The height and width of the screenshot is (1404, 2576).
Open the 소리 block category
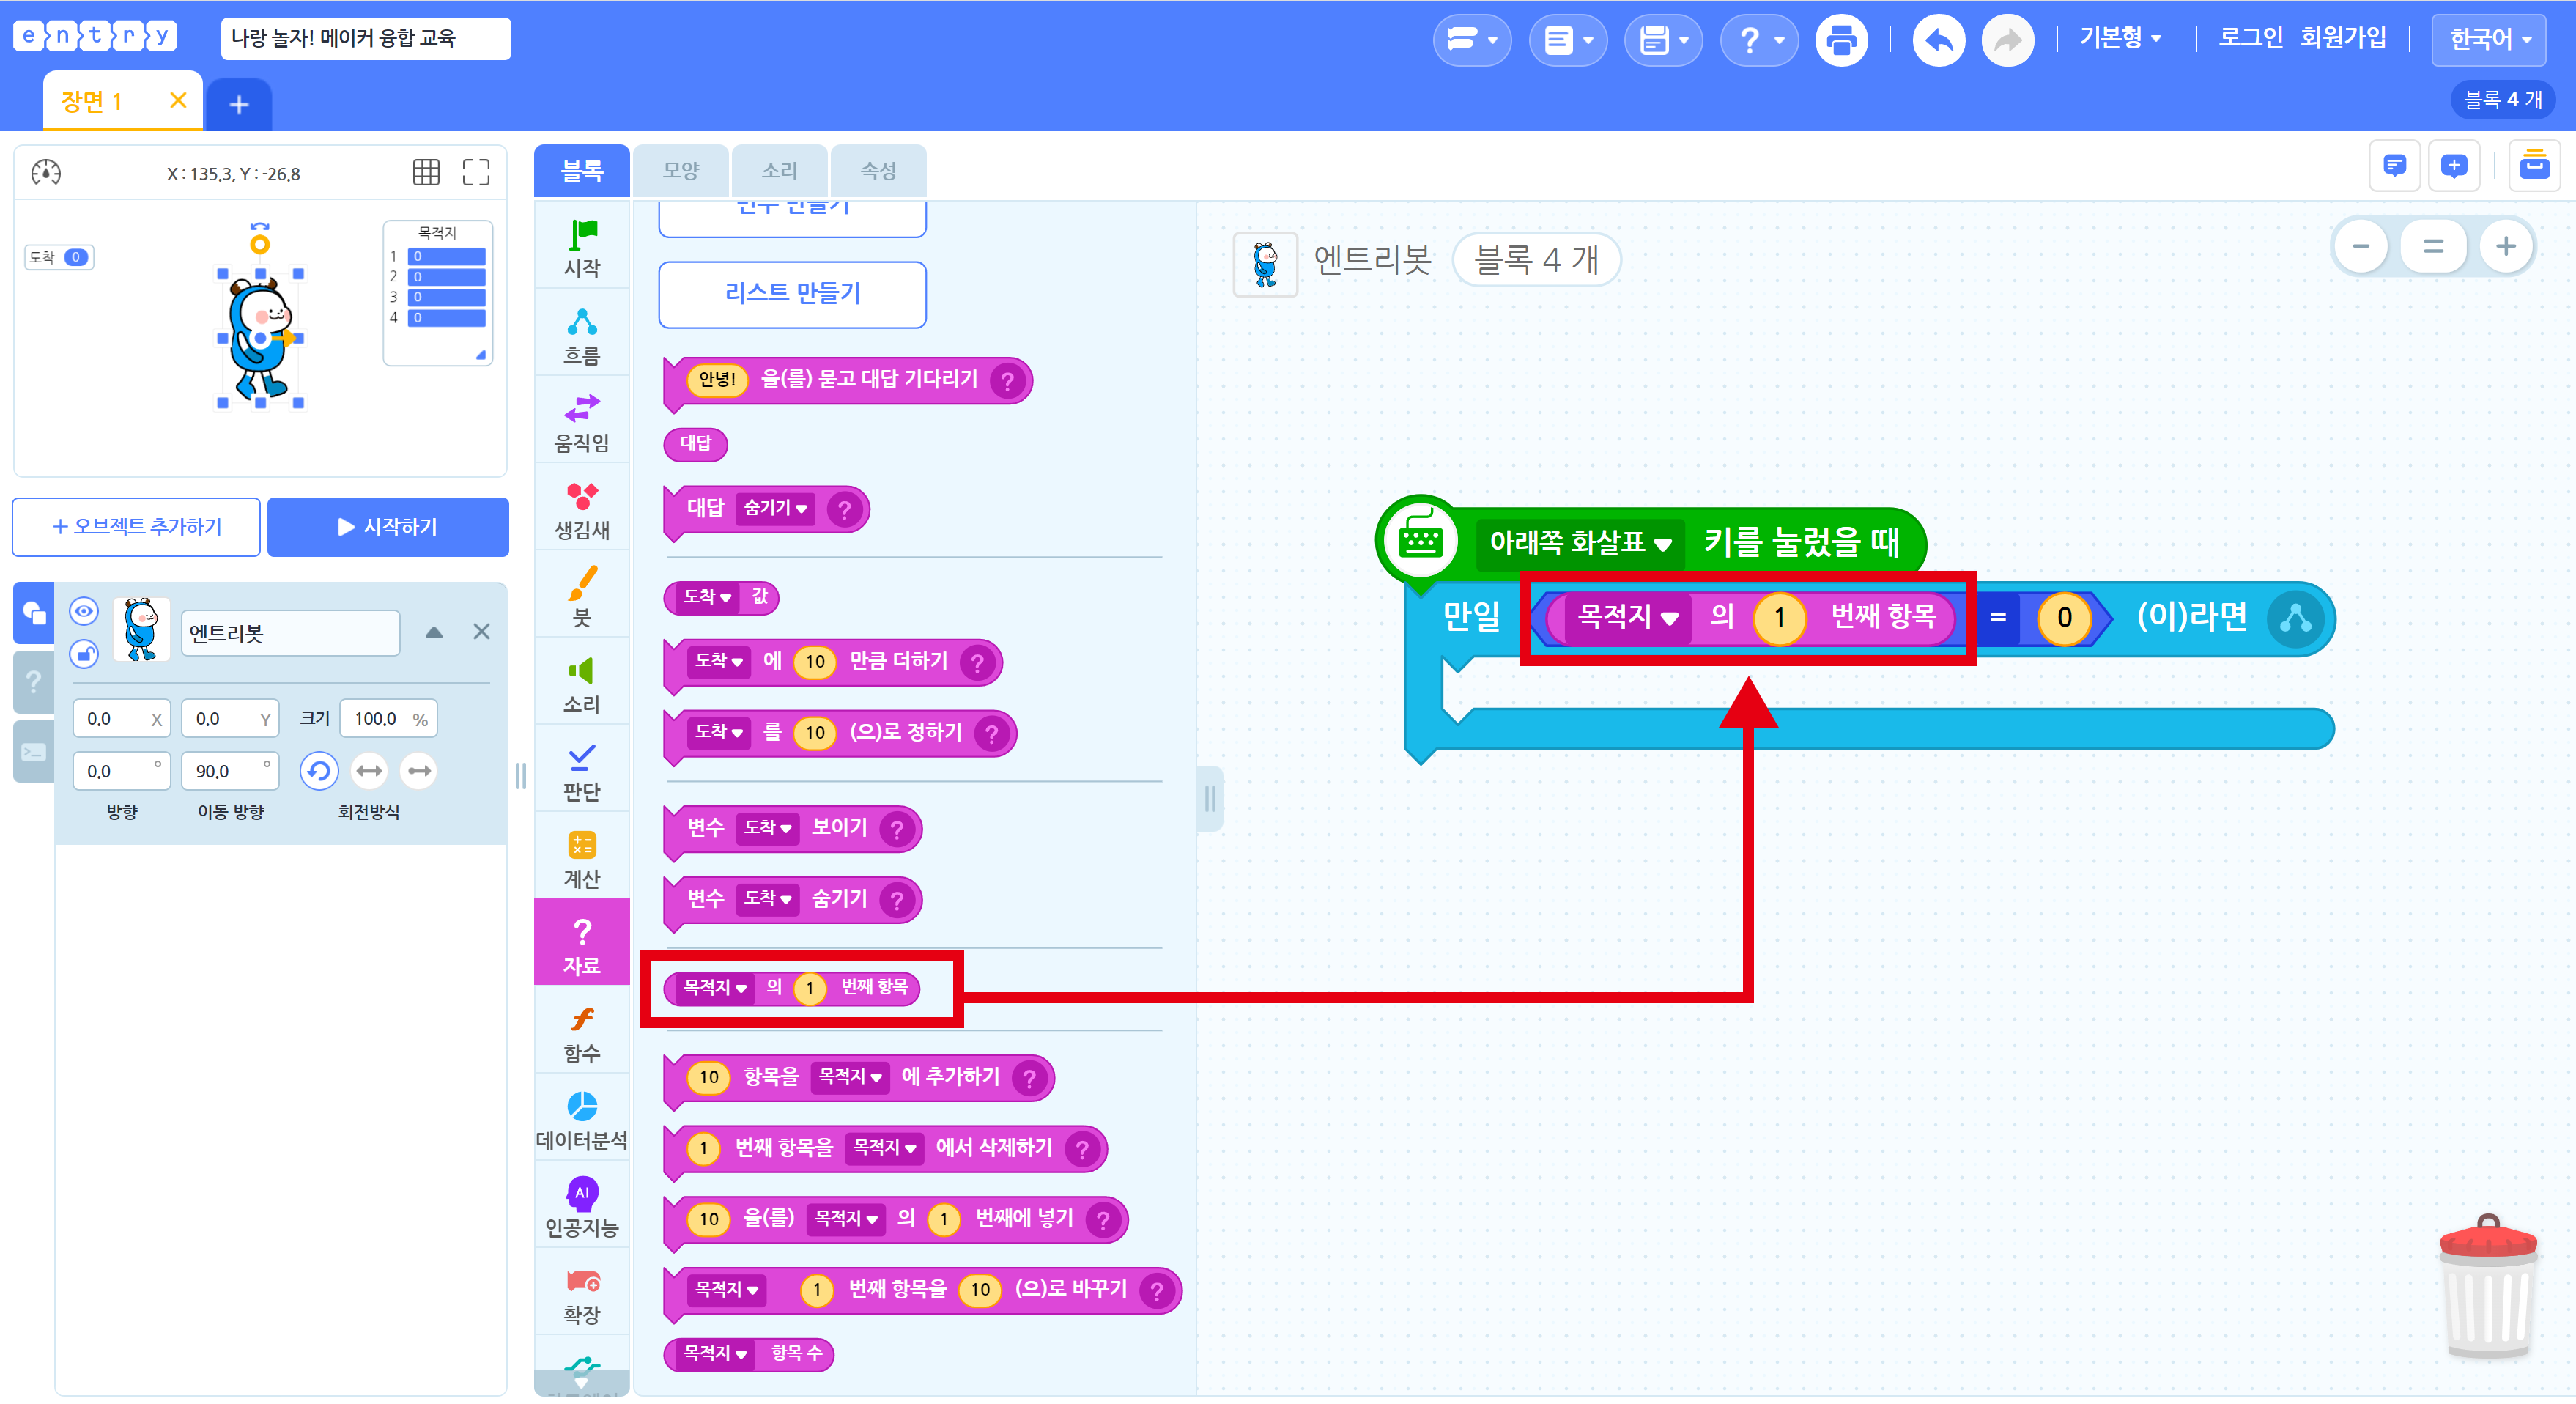point(581,684)
